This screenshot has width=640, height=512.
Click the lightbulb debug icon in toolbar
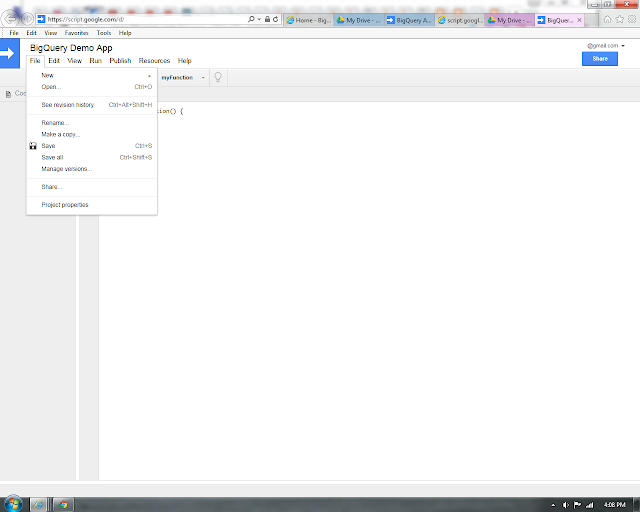coord(218,77)
